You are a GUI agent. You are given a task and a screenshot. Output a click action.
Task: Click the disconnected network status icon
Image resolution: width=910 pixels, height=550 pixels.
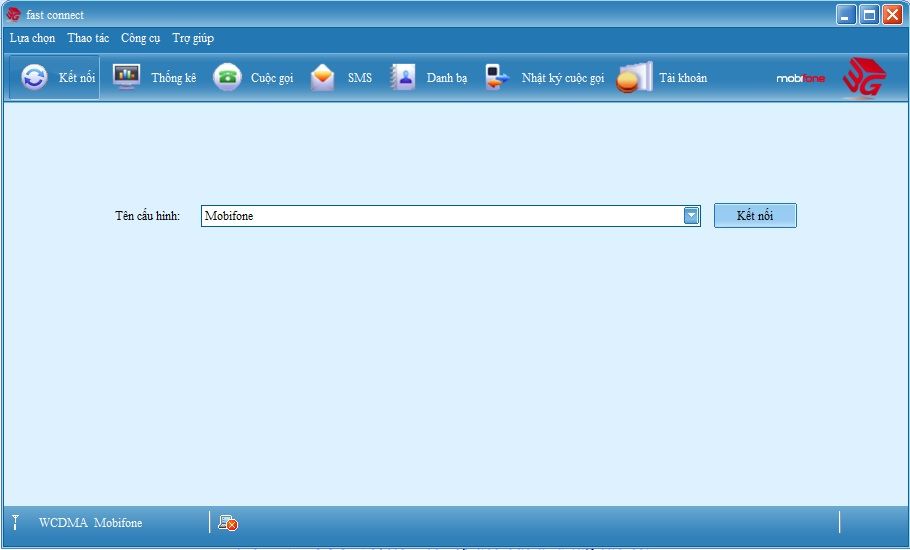227,523
